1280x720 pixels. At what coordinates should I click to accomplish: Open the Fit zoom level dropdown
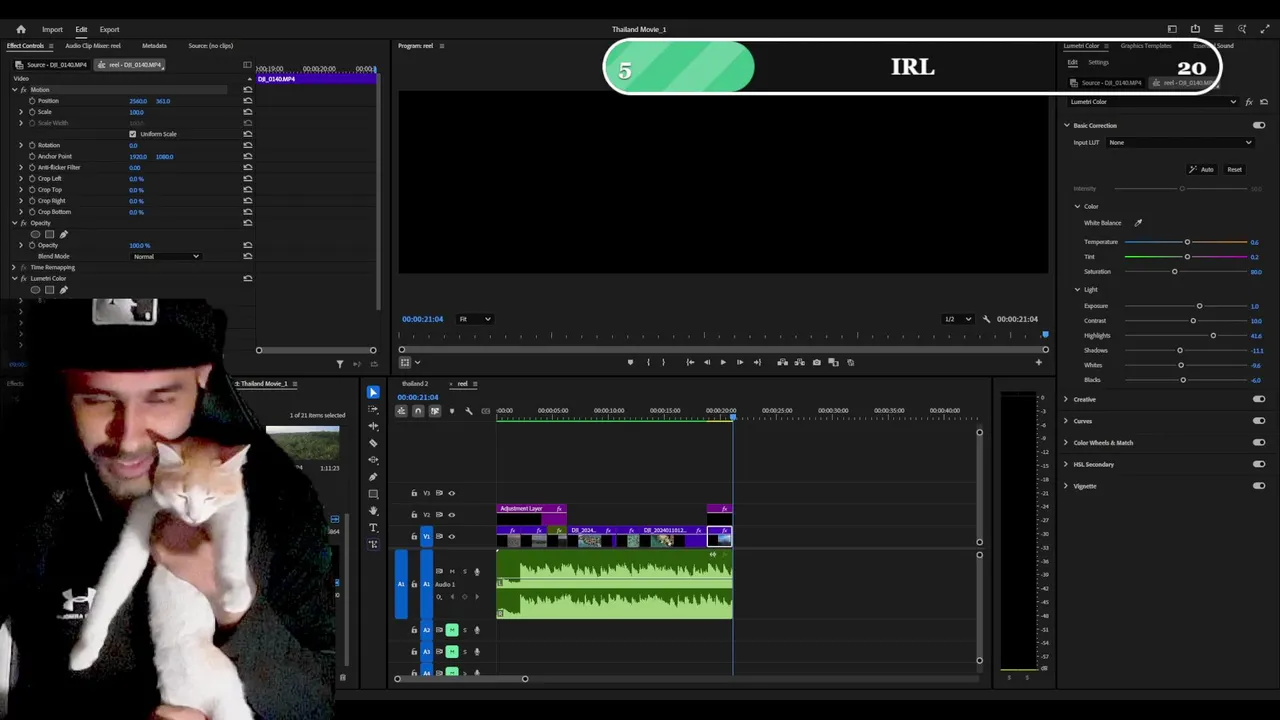click(474, 319)
